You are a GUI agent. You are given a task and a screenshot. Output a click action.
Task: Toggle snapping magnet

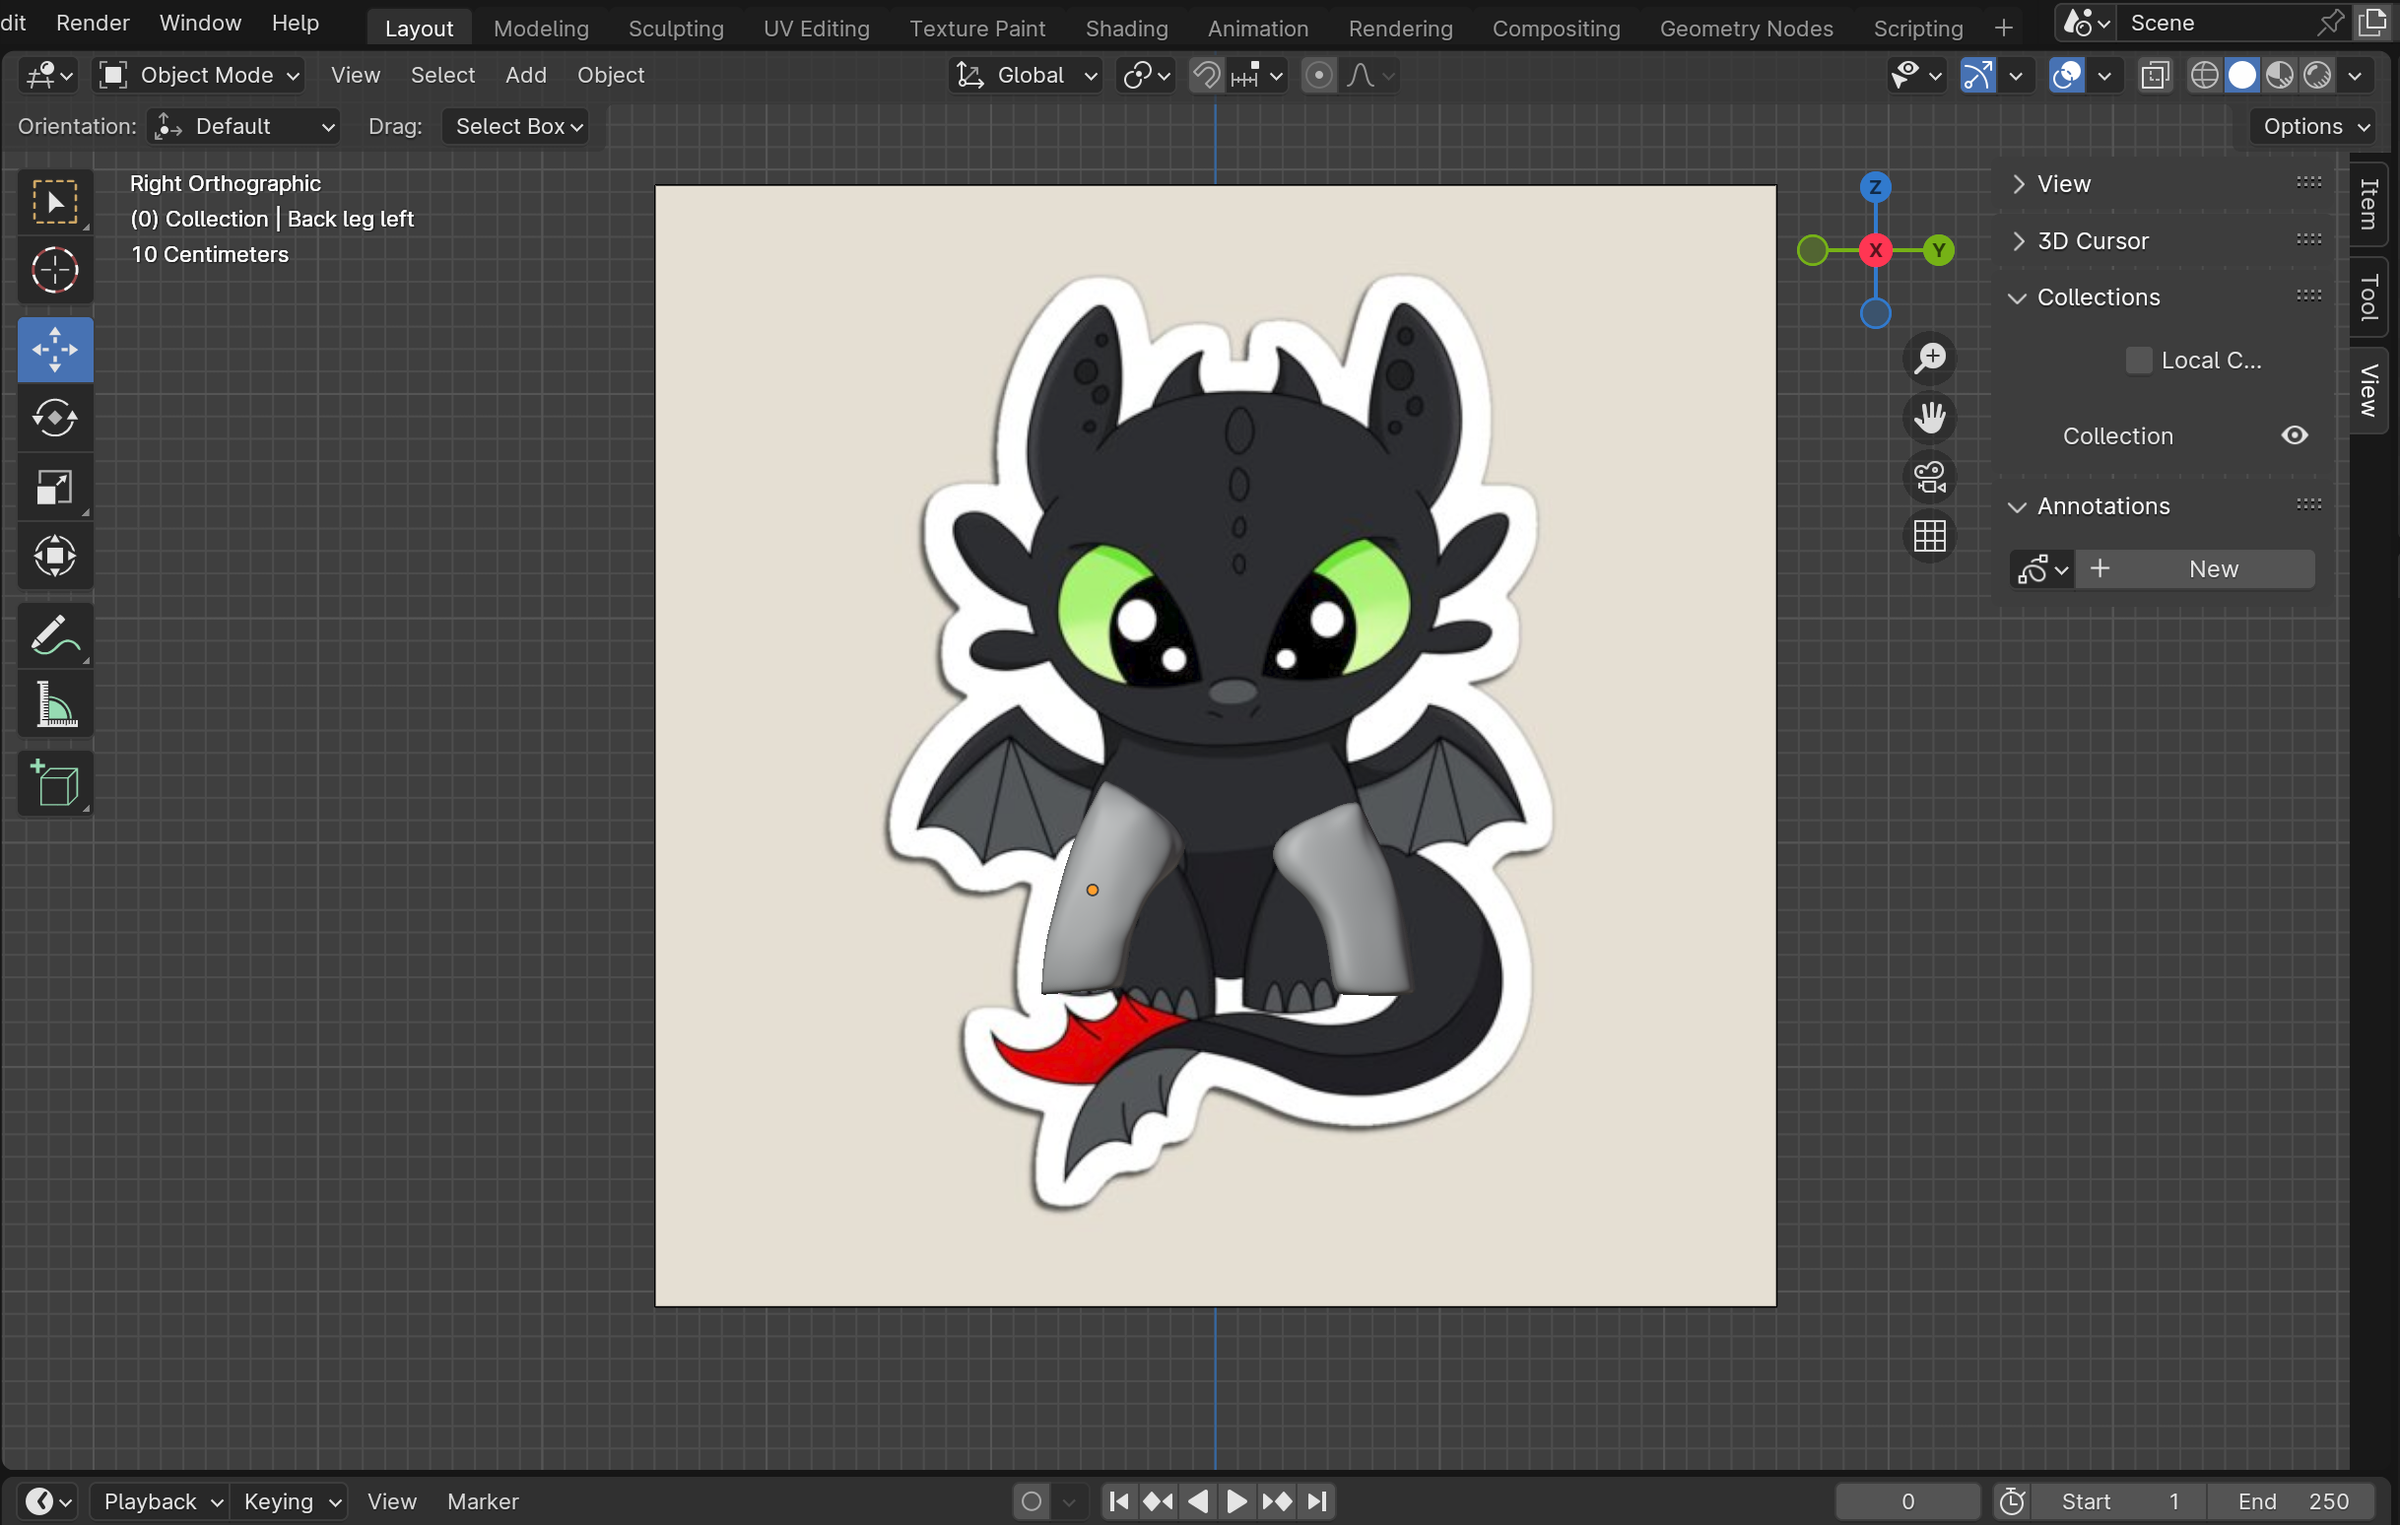[1207, 75]
